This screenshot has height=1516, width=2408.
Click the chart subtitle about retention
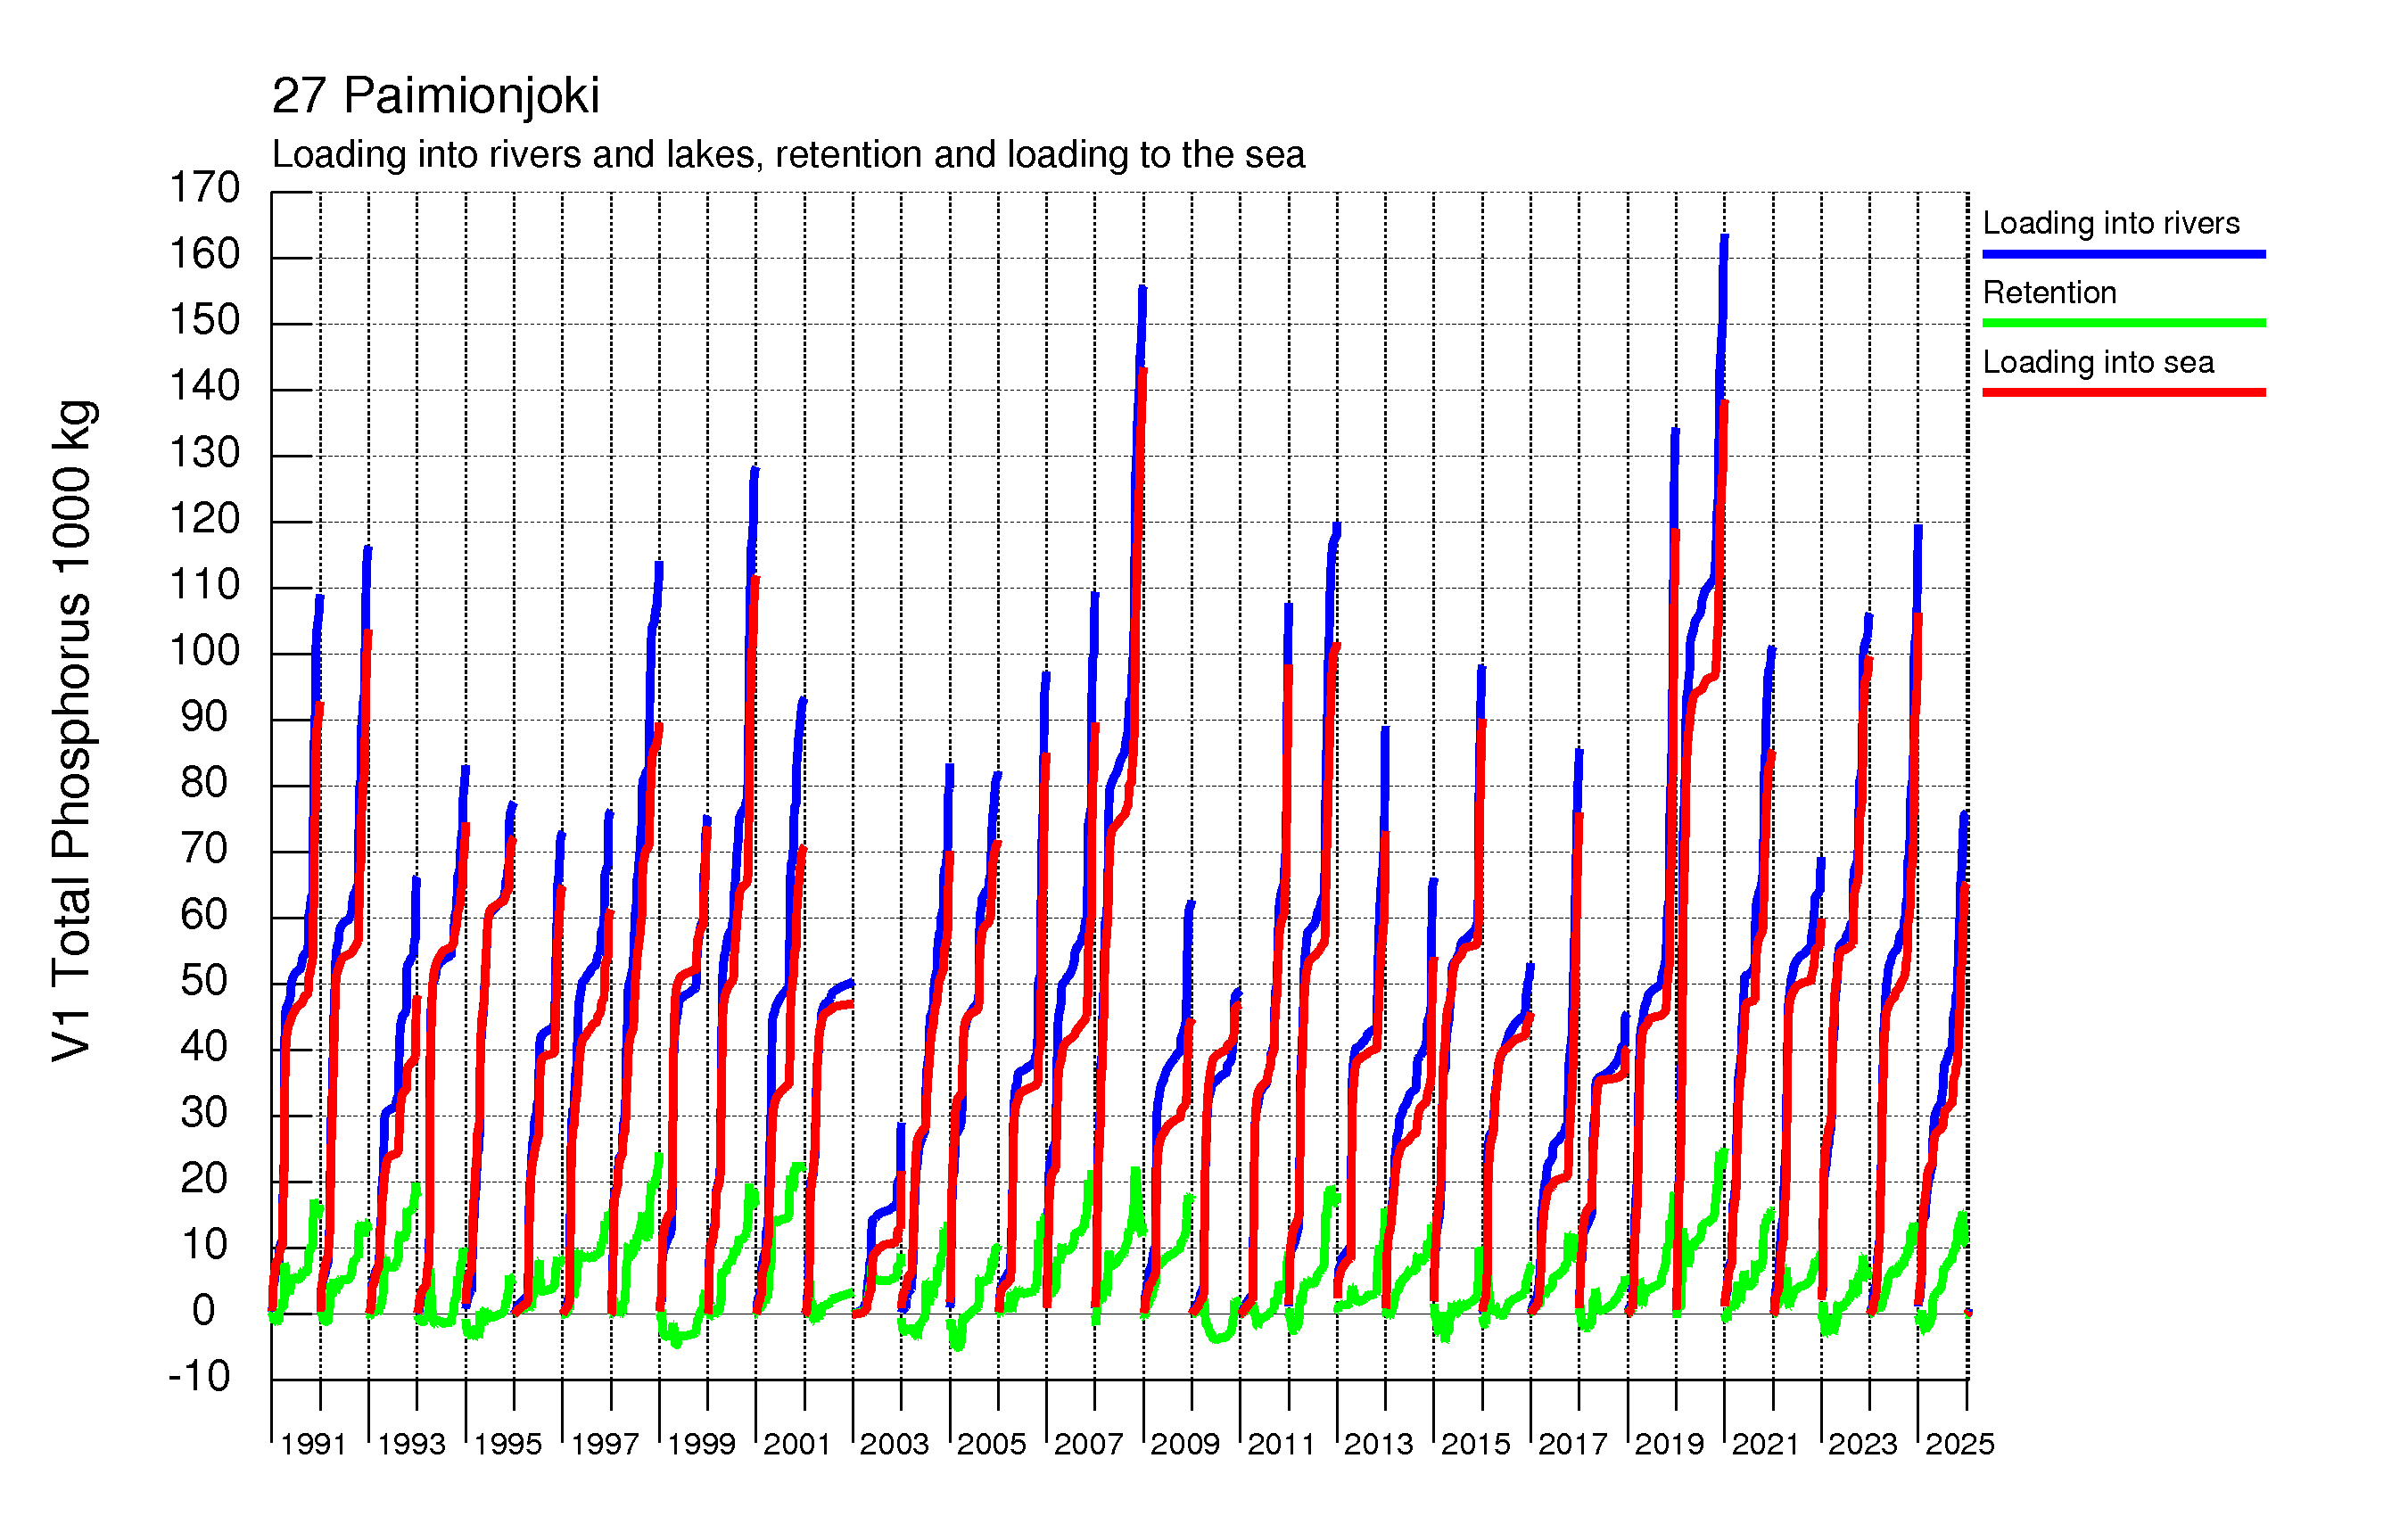(788, 155)
